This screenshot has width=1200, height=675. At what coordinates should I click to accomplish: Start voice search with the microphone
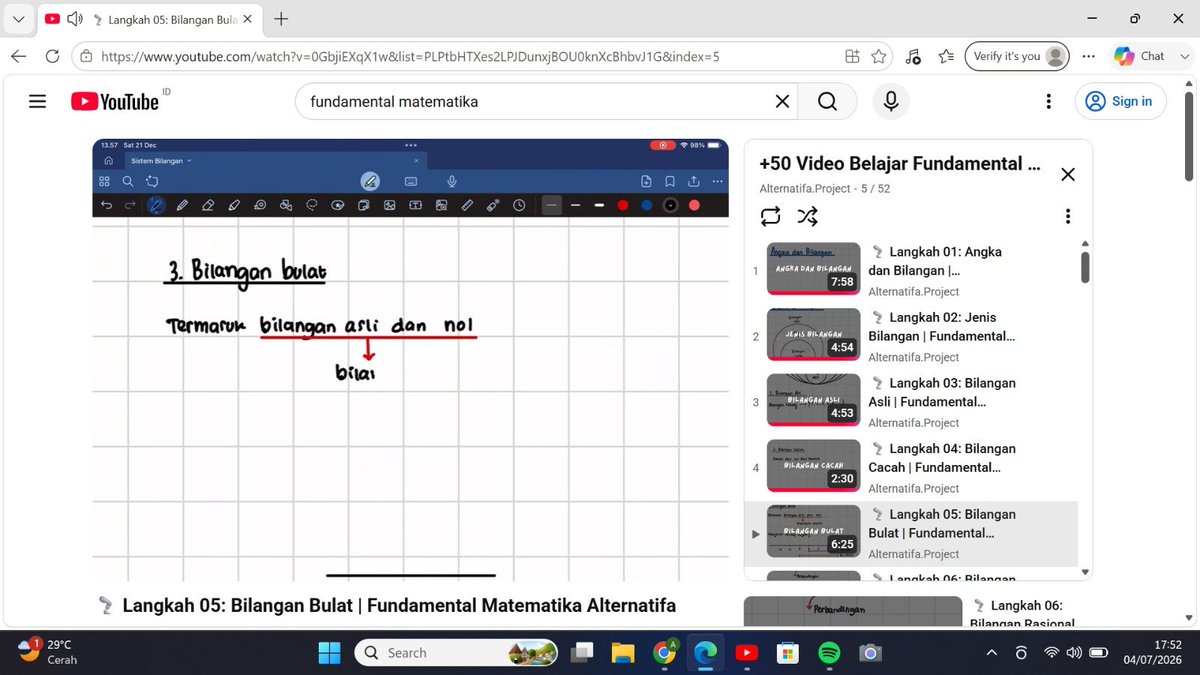pyautogui.click(x=890, y=101)
